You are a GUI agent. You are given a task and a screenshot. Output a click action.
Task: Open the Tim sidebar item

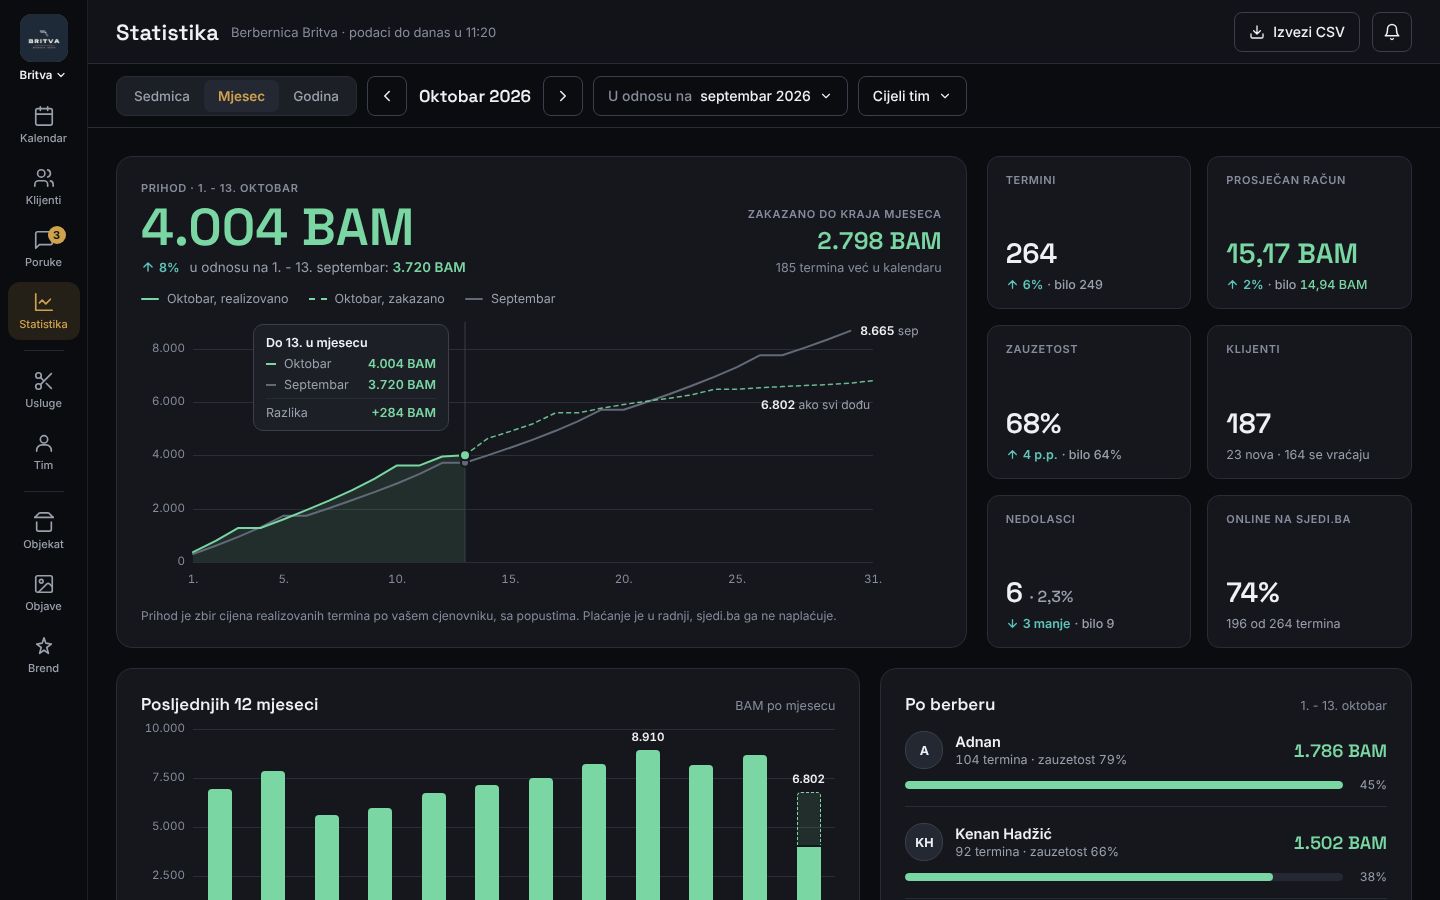coord(43,452)
